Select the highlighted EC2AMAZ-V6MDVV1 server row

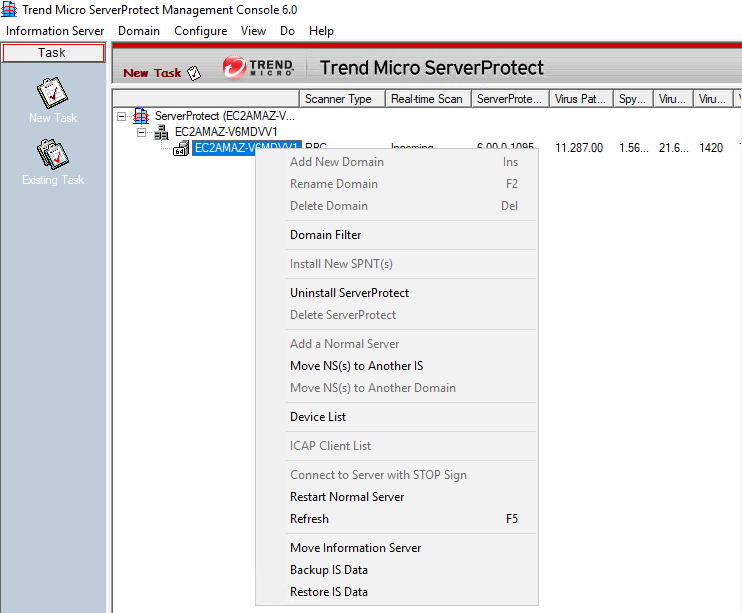247,148
